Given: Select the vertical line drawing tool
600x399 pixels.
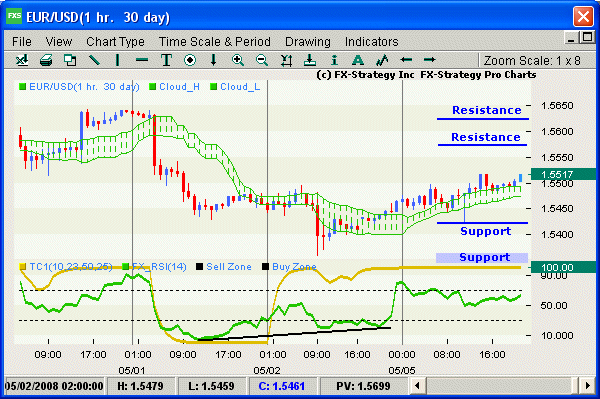Looking at the screenshot, I should [117, 60].
